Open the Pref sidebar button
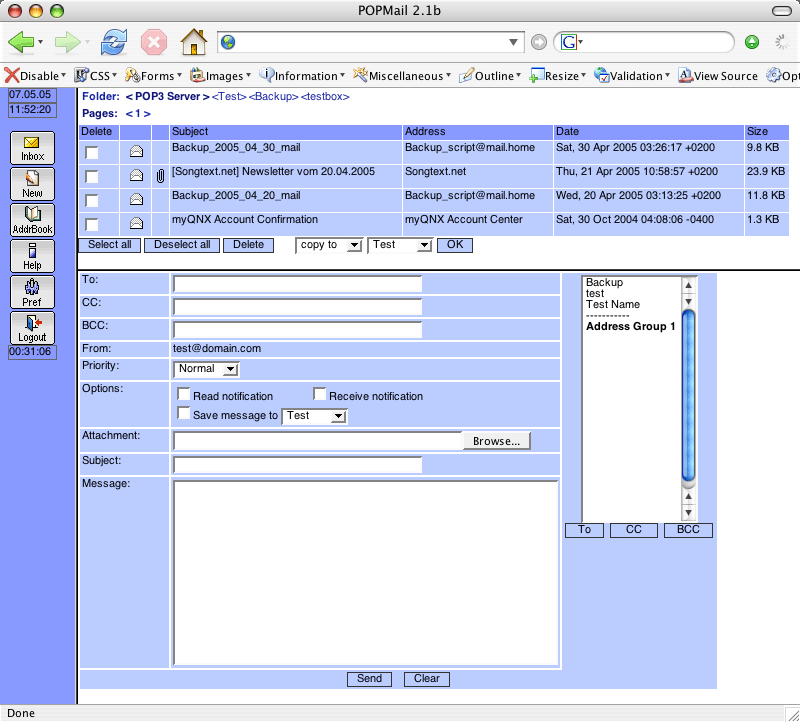Screen dimensions: 800x722 point(32,292)
